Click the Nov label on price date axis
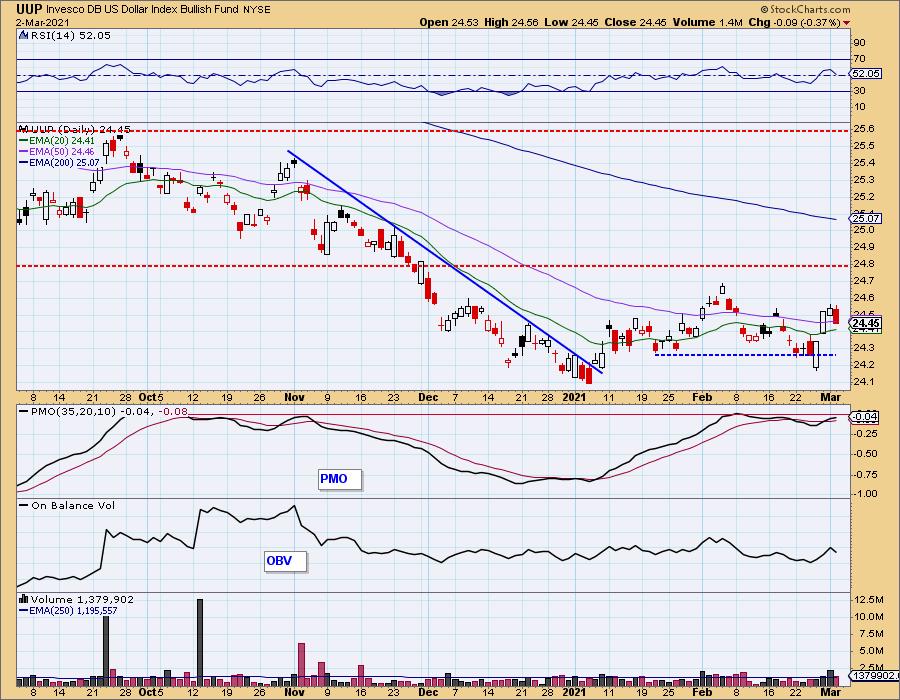Viewport: 900px width, 700px height. (294, 397)
